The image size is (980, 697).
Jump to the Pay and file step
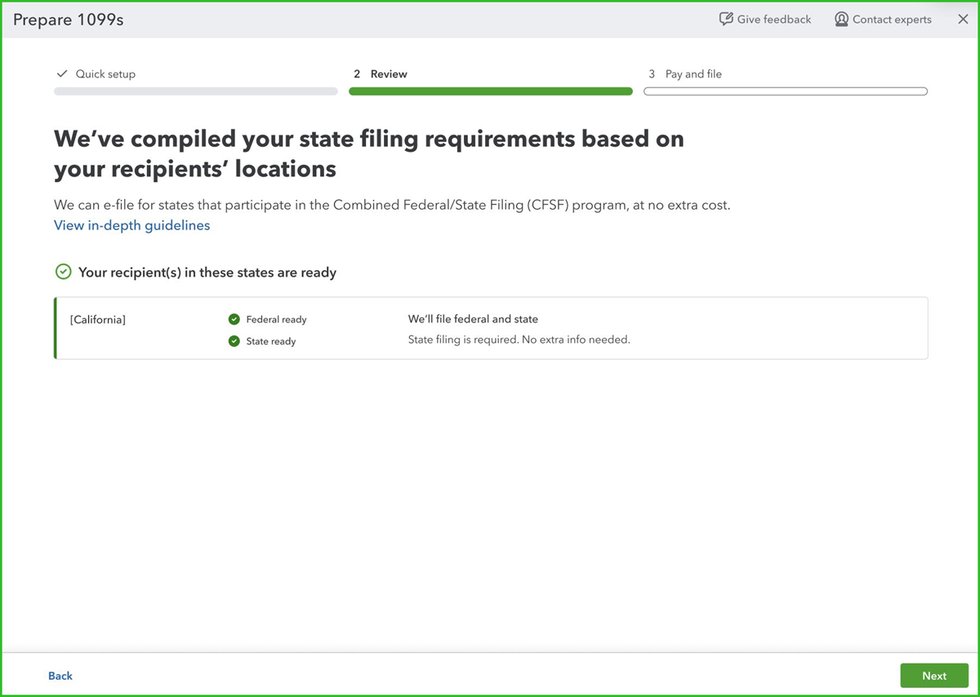693,74
